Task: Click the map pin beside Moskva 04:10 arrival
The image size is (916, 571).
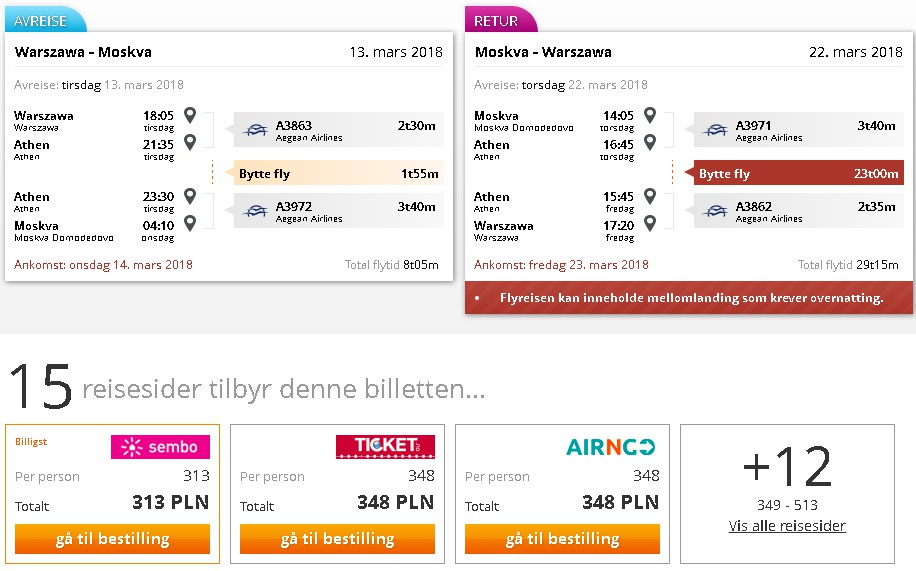Action: pos(190,223)
